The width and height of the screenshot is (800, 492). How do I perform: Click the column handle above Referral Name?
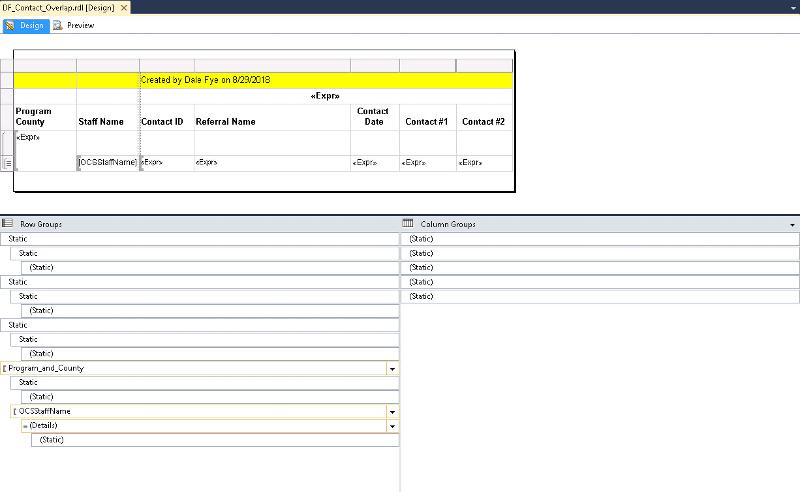click(272, 65)
